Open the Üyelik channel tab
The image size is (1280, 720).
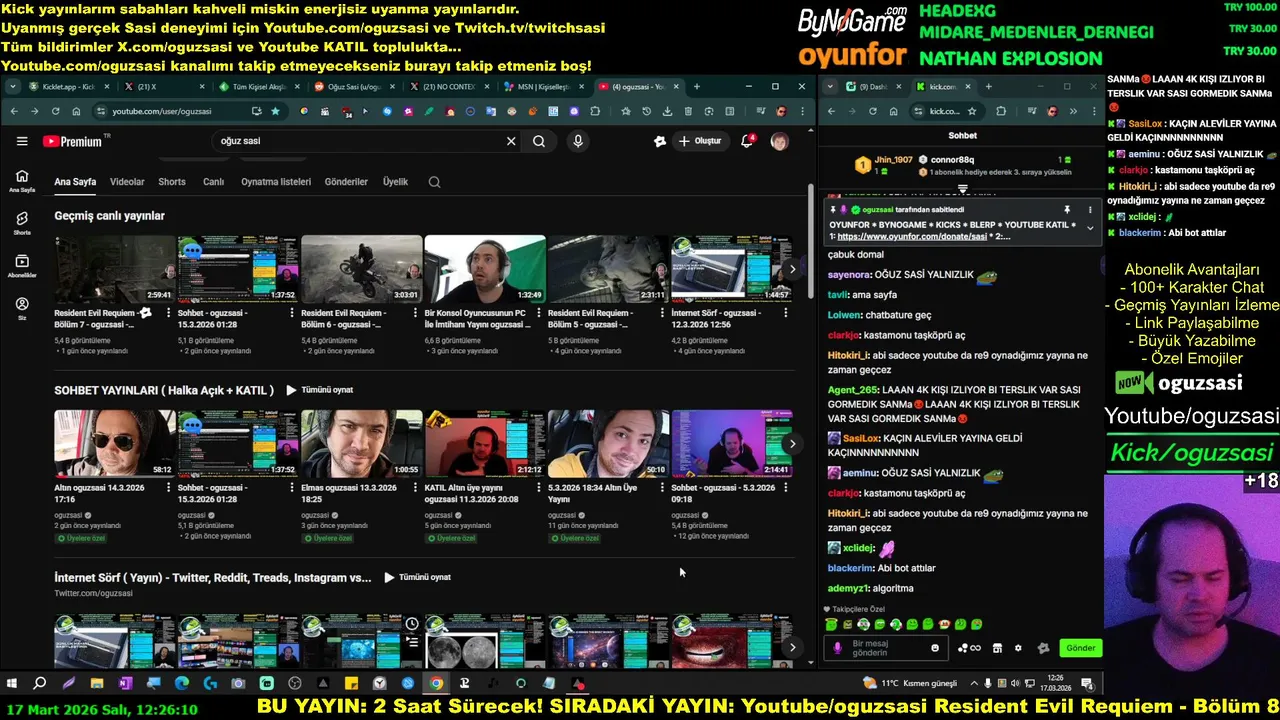[x=395, y=182]
